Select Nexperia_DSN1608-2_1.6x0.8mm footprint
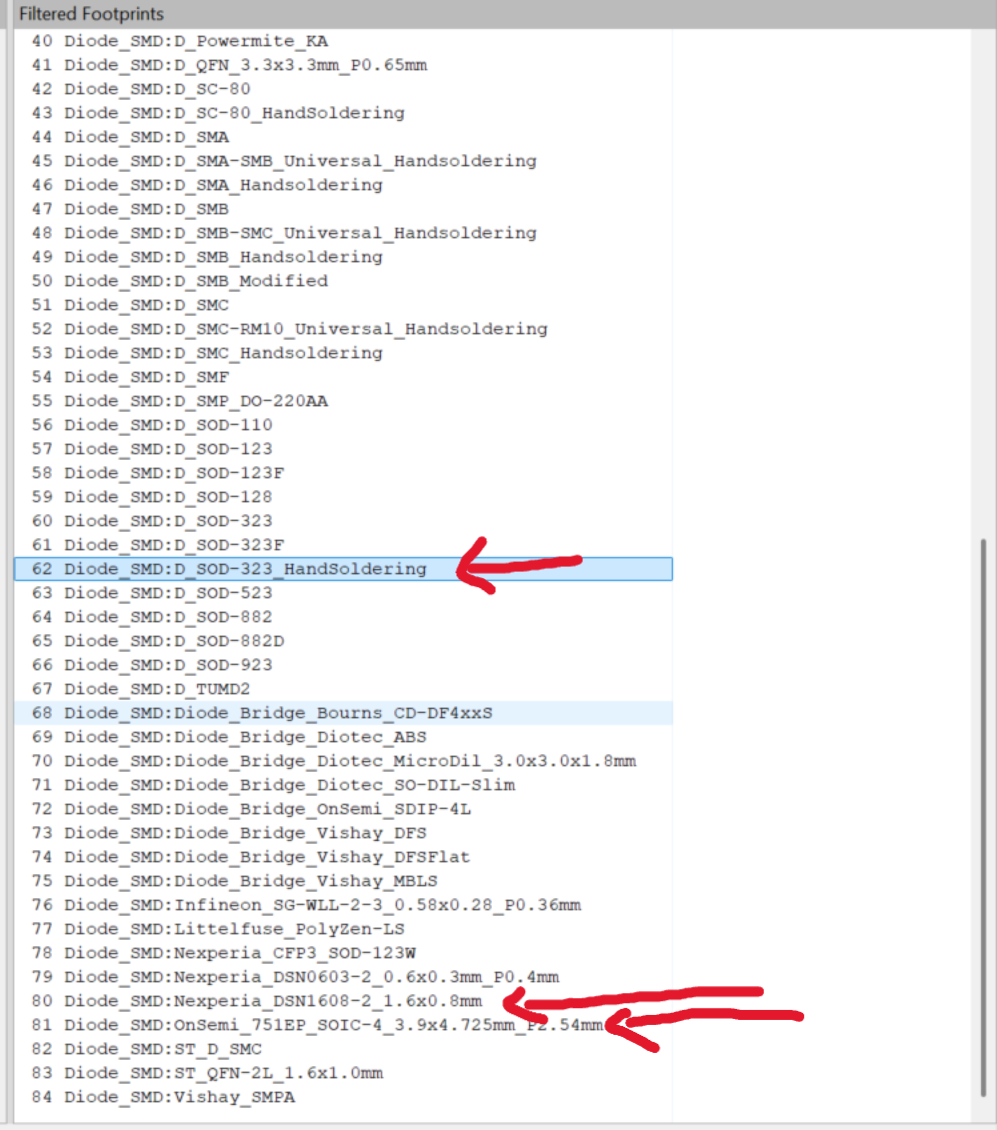This screenshot has height=1130, width=997. click(272, 1001)
